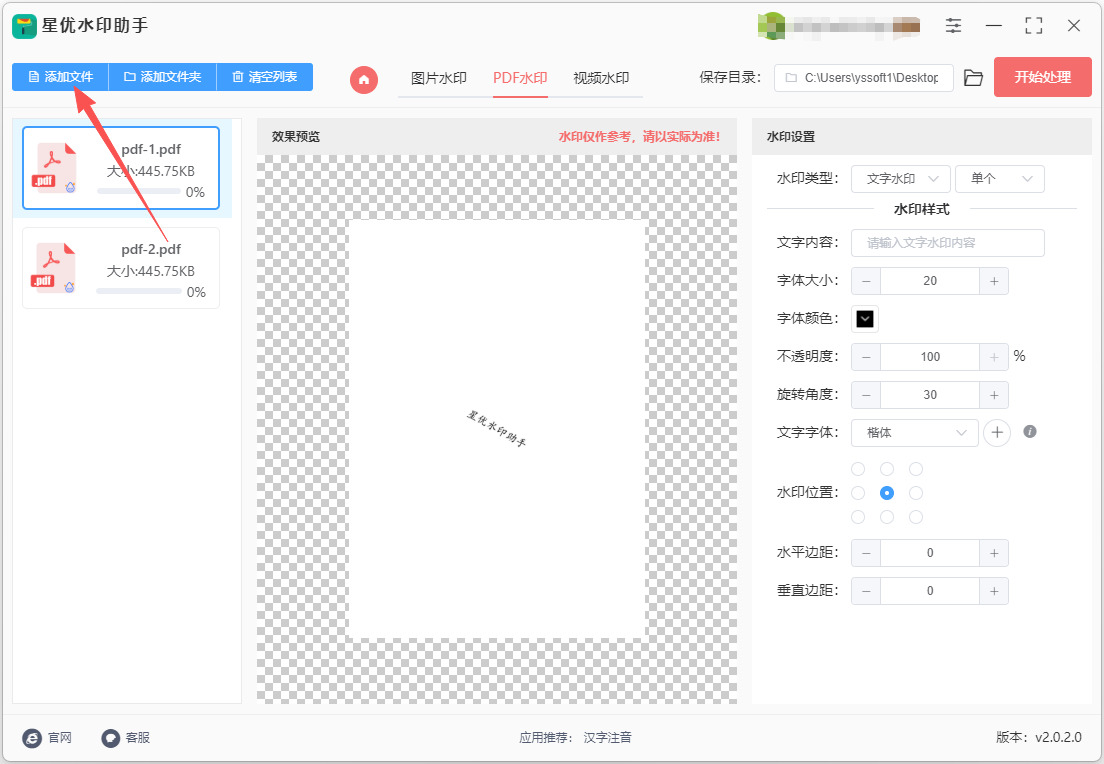Screen dimensions: 1104x764
Task: Open the settings sliders icon in title bar
Action: click(x=953, y=26)
